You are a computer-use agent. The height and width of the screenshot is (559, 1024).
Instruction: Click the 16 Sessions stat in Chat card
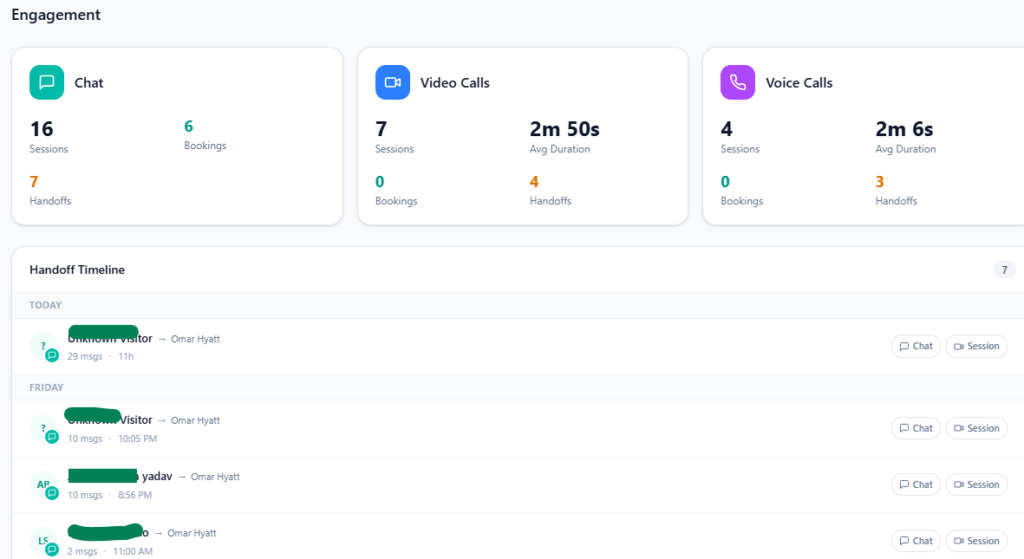pos(42,129)
